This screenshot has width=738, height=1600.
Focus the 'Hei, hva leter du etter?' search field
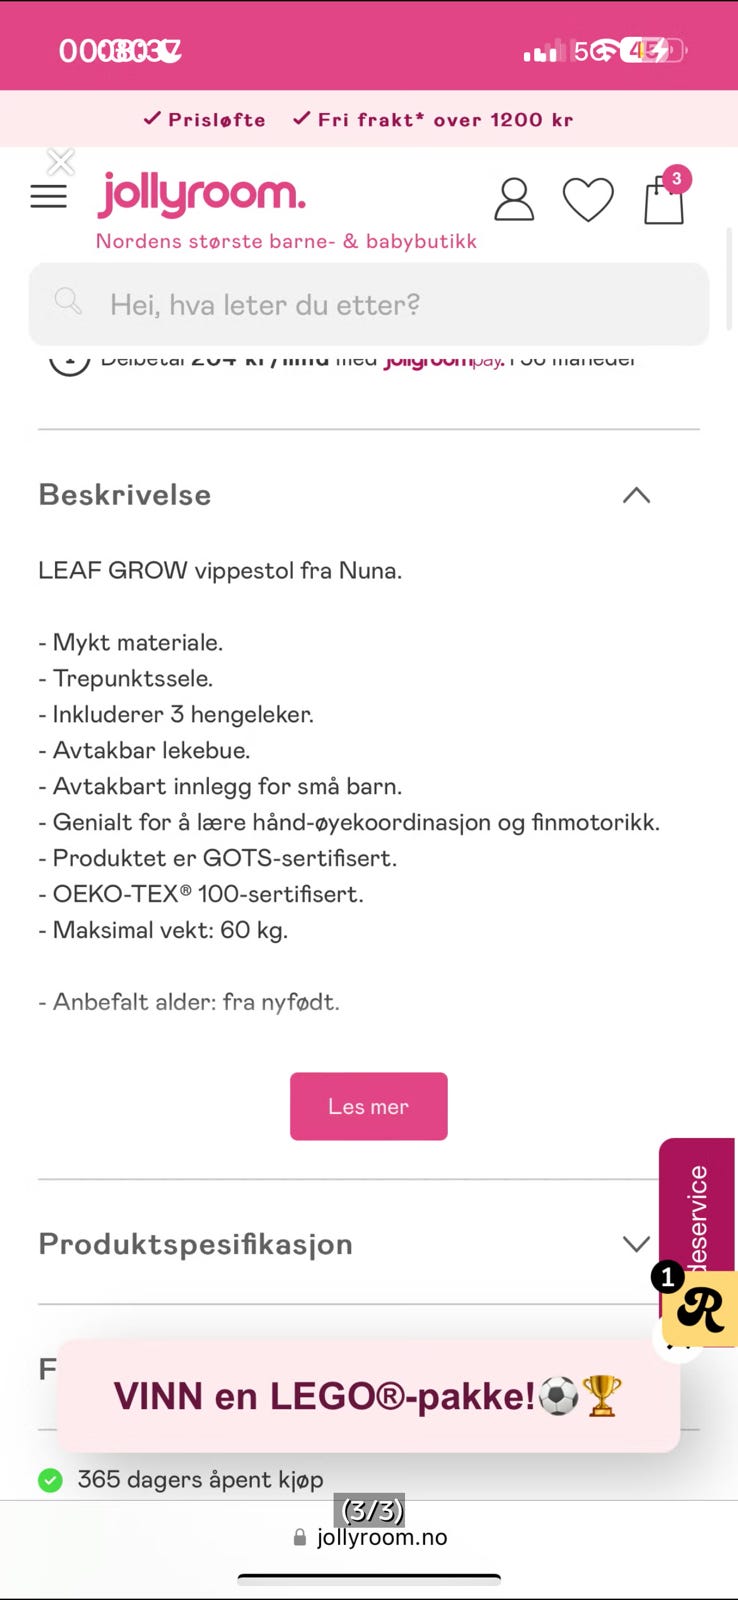(x=369, y=304)
